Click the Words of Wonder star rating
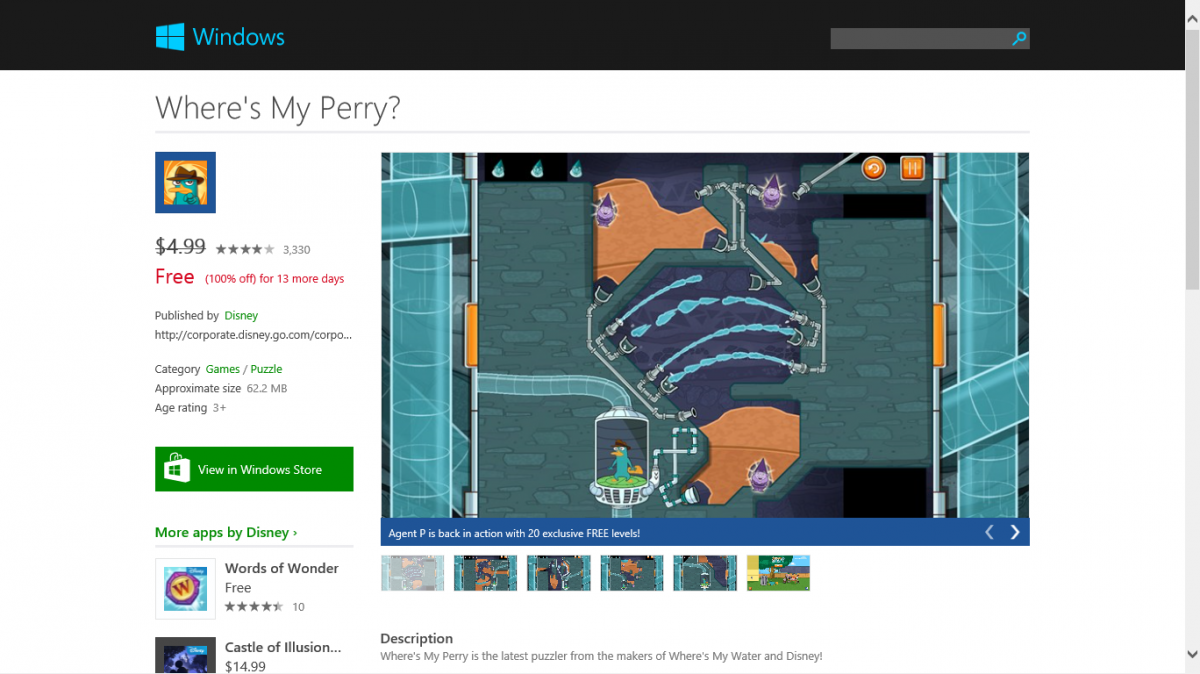Image resolution: width=1200 pixels, height=674 pixels. click(x=254, y=607)
